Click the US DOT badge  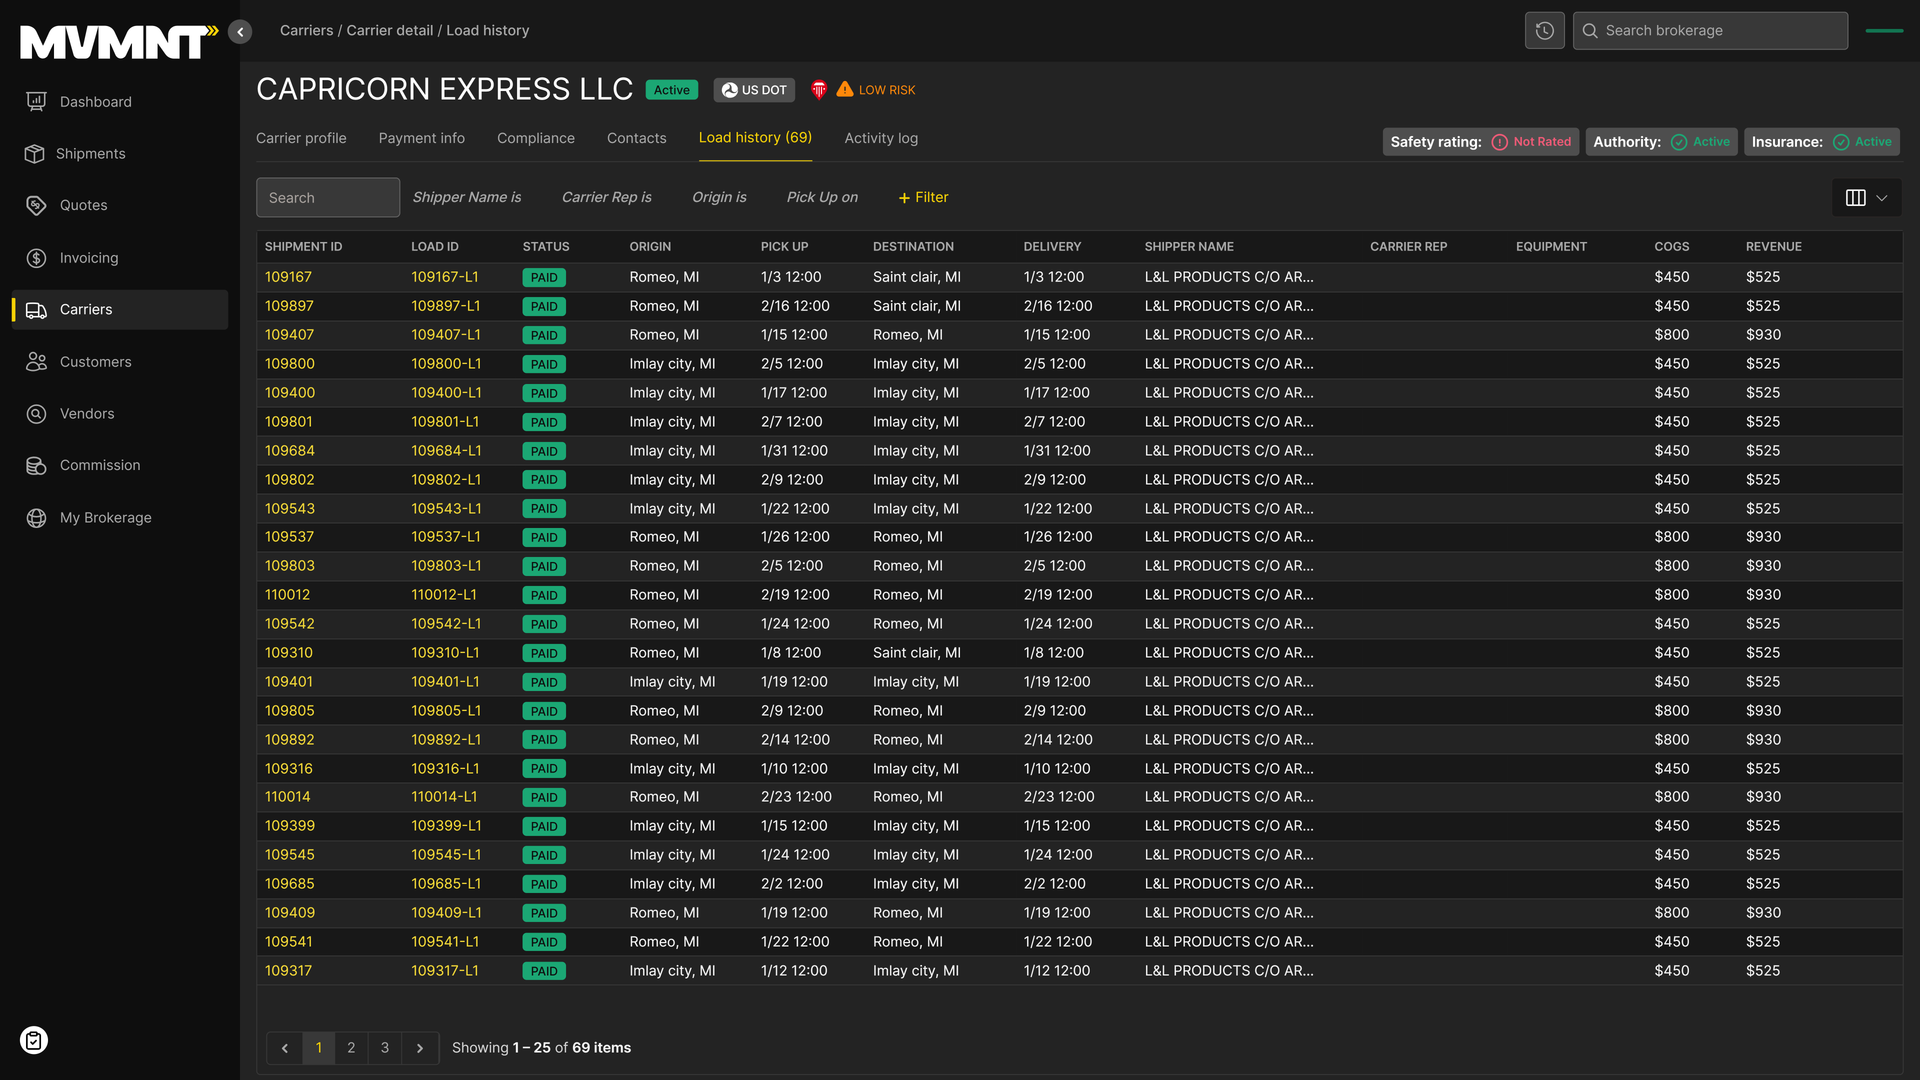tap(754, 90)
